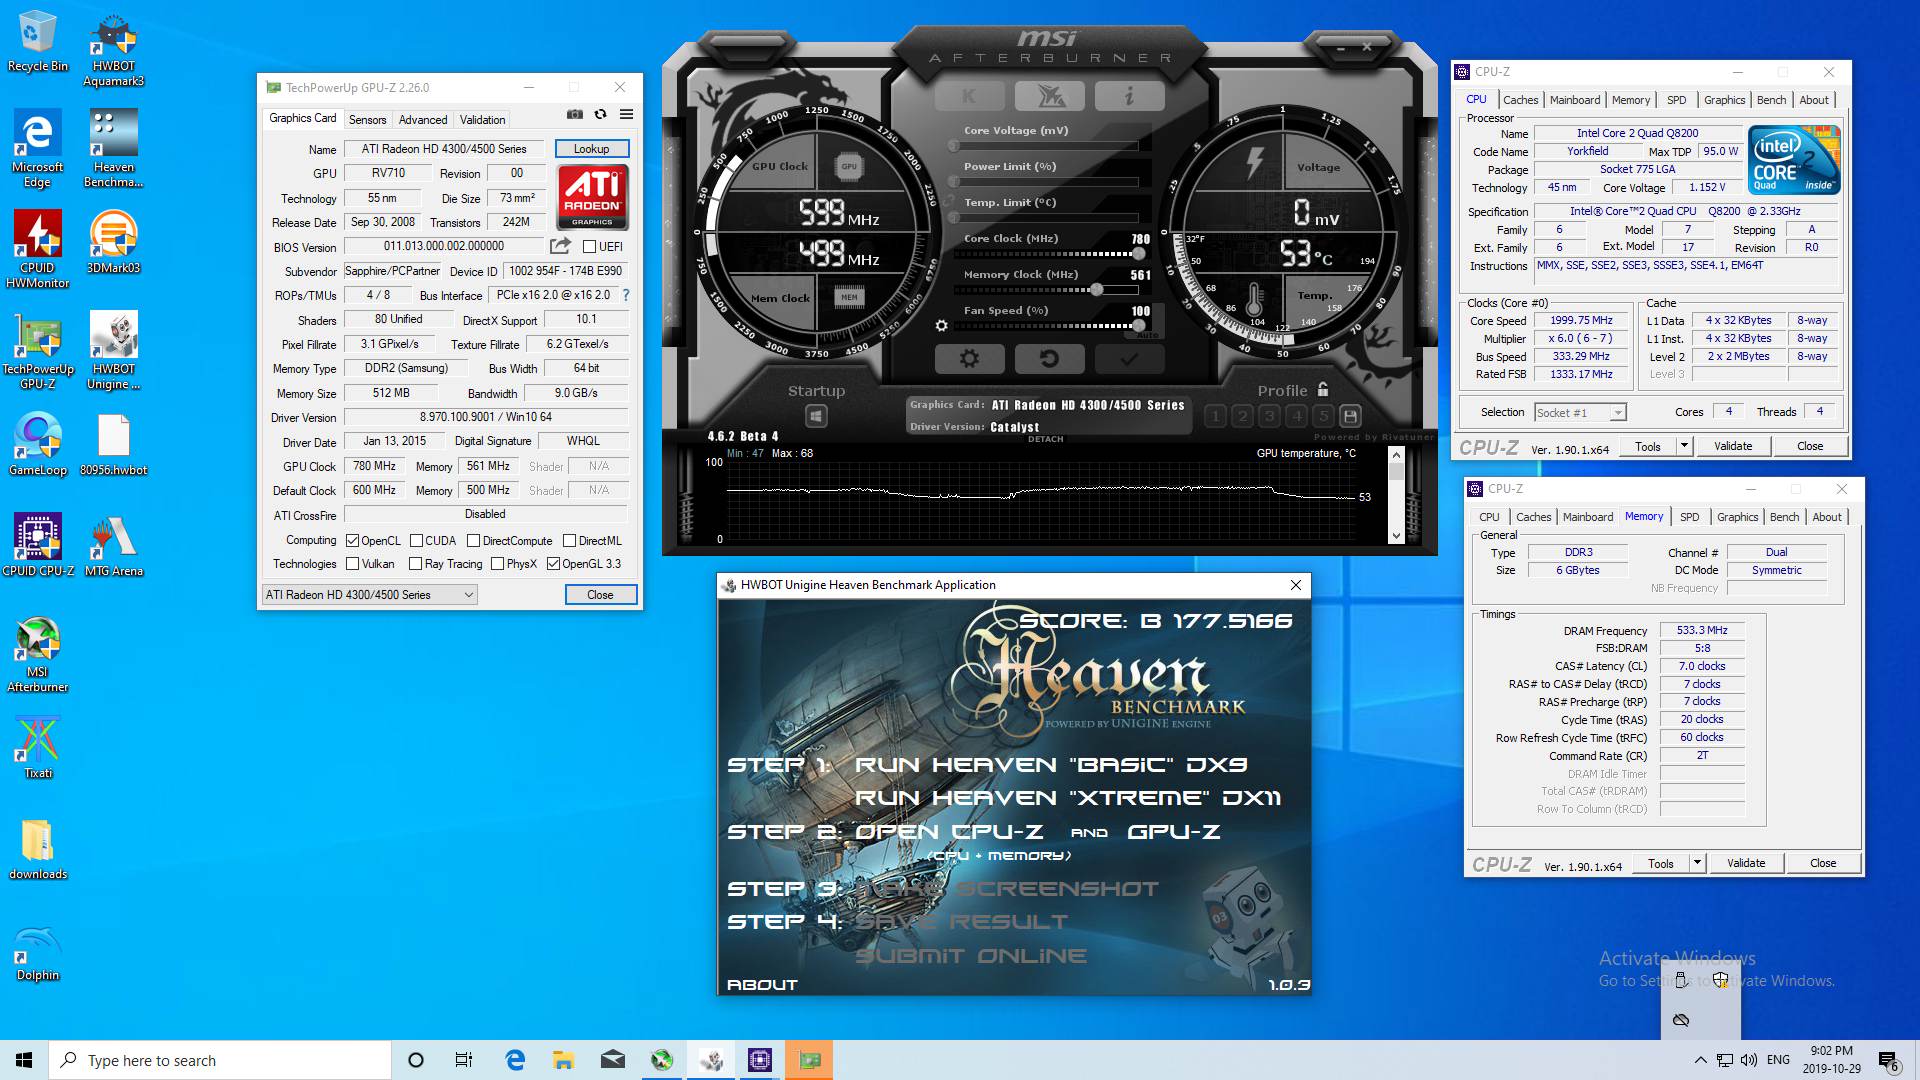This screenshot has height=1080, width=1920.
Task: Expand Socket #1 selection dropdown in CPU-Z
Action: [1618, 413]
